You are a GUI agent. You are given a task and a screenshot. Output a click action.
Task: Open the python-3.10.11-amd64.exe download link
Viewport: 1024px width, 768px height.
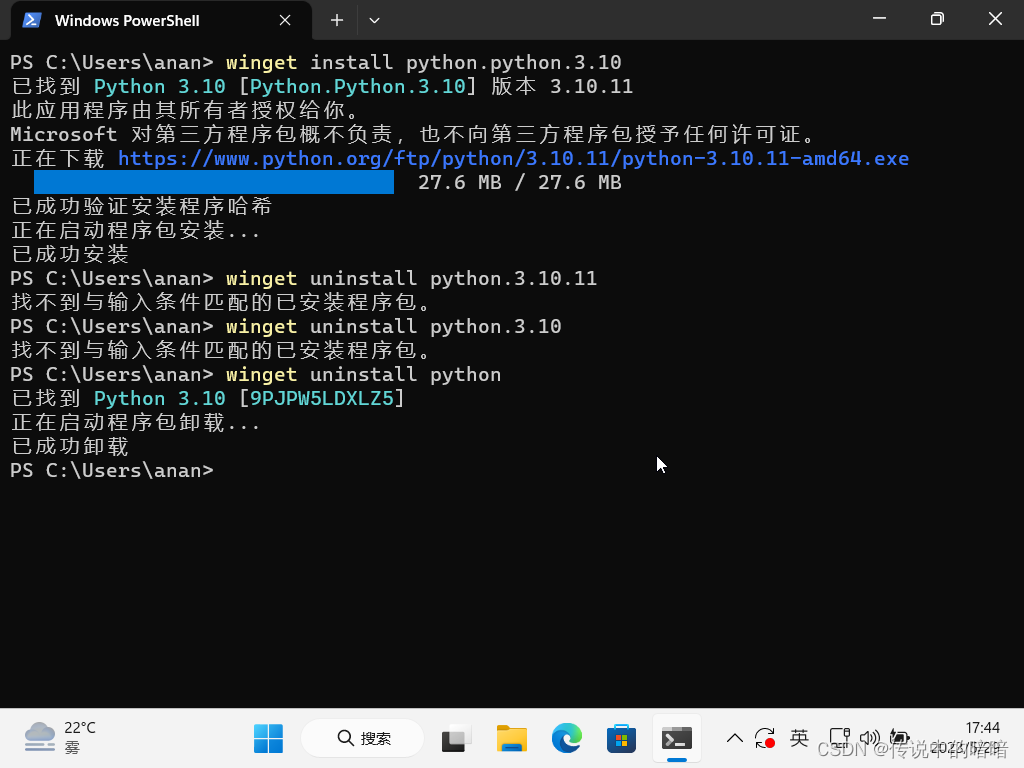(x=513, y=159)
